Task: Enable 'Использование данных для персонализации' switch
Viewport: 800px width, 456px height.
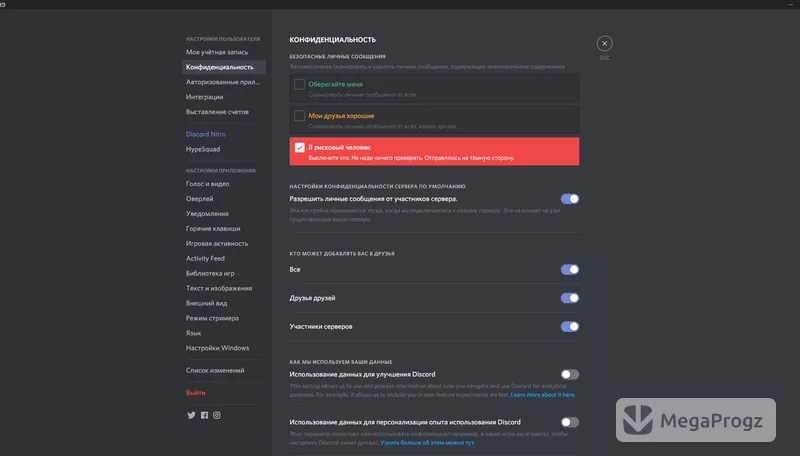Action: click(x=569, y=422)
